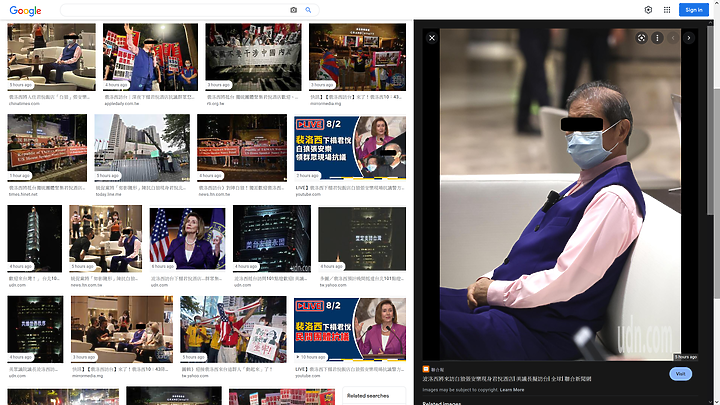Open the news.ltn.com.tw night banner thumbnail
Viewport: 720px width, 405px height.
[242, 148]
